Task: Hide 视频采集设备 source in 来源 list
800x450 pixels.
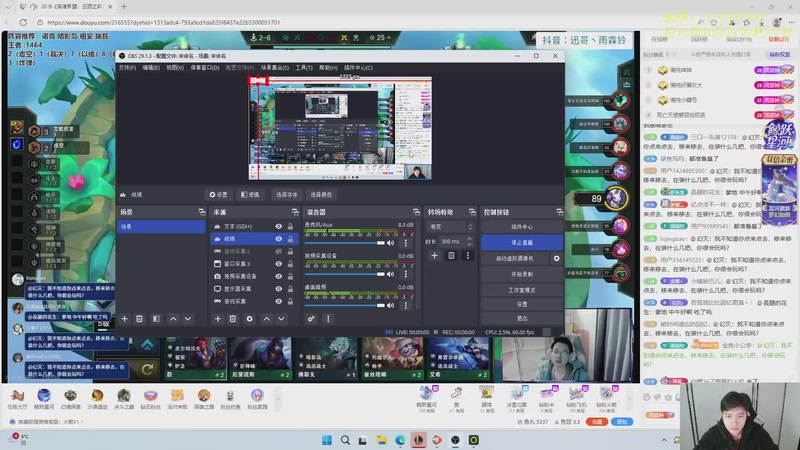Action: tap(279, 276)
